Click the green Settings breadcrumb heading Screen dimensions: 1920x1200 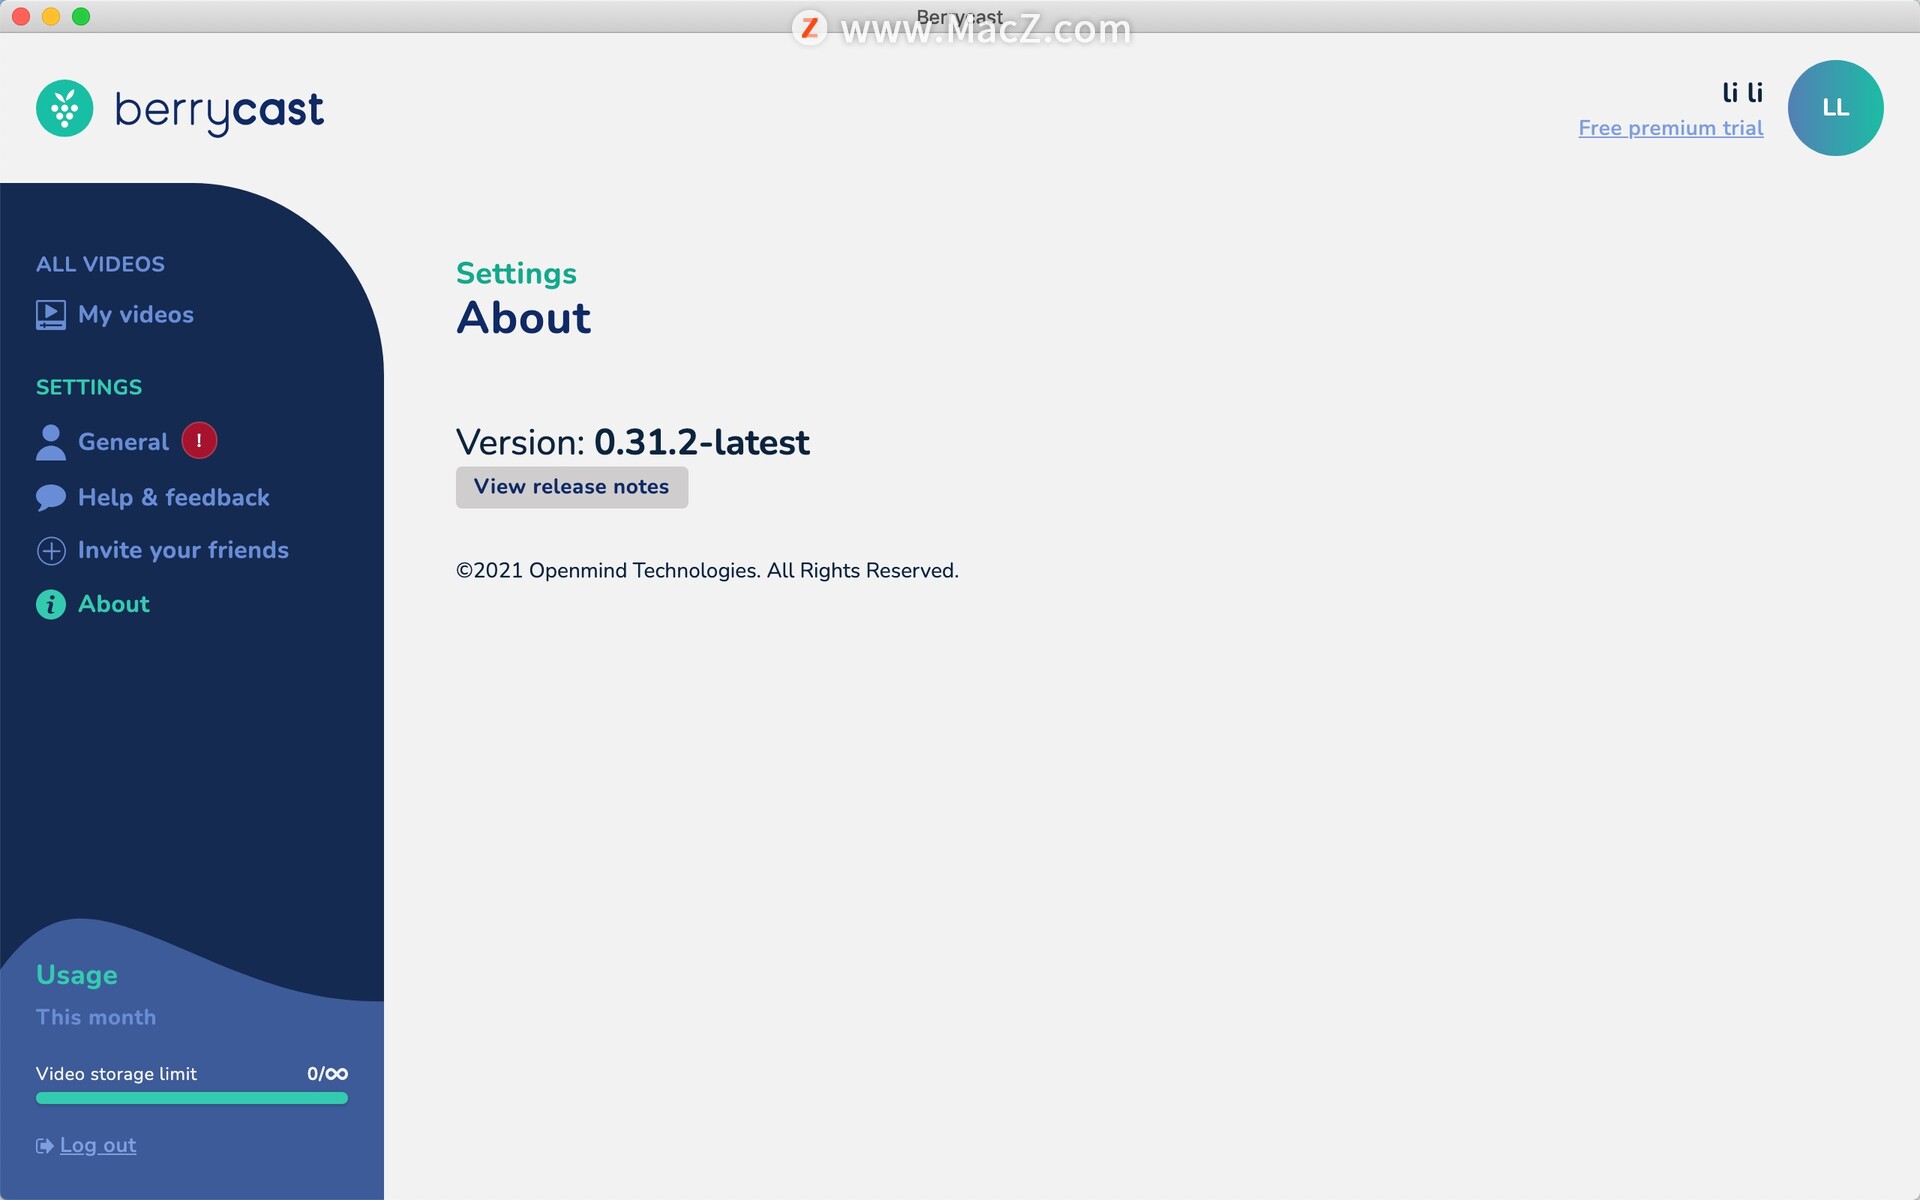click(516, 274)
